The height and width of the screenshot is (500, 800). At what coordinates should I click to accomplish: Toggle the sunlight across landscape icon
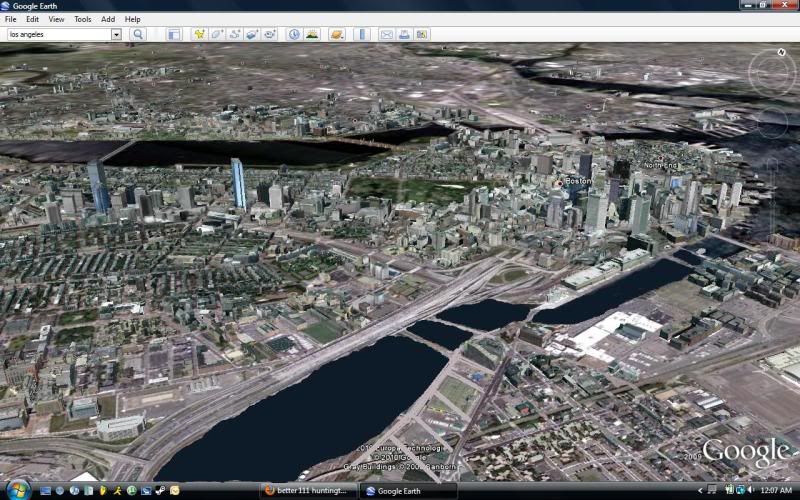tap(312, 34)
